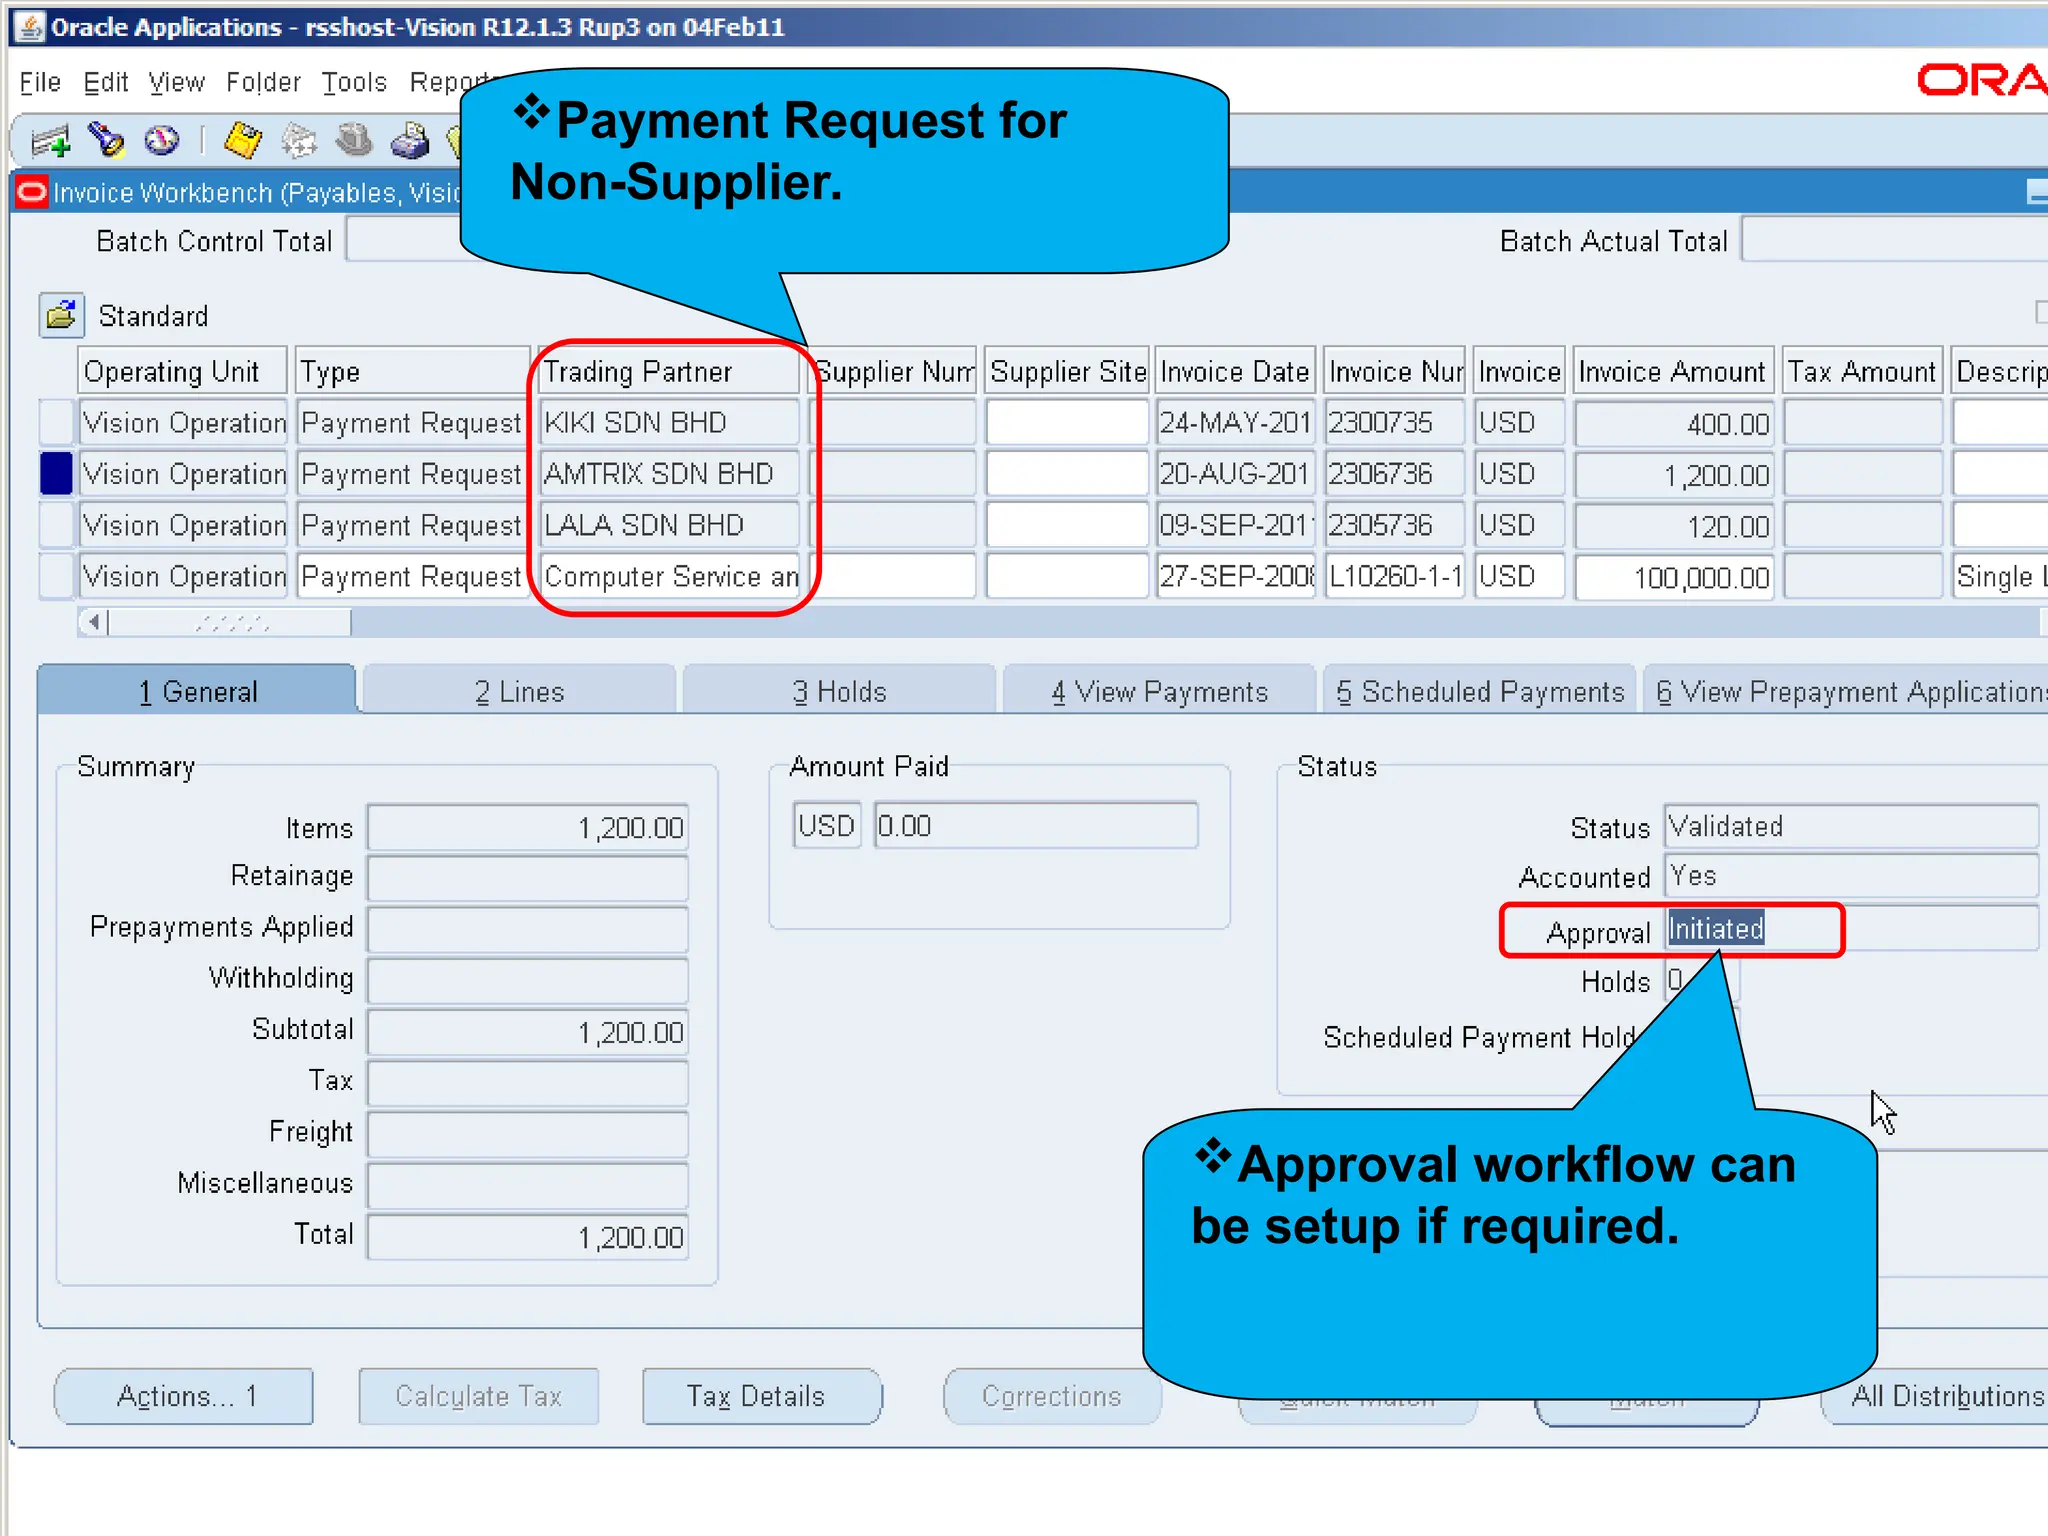Switch to 6 View Prepayment Applications tab
This screenshot has width=2048, height=1536.
pos(1846,691)
